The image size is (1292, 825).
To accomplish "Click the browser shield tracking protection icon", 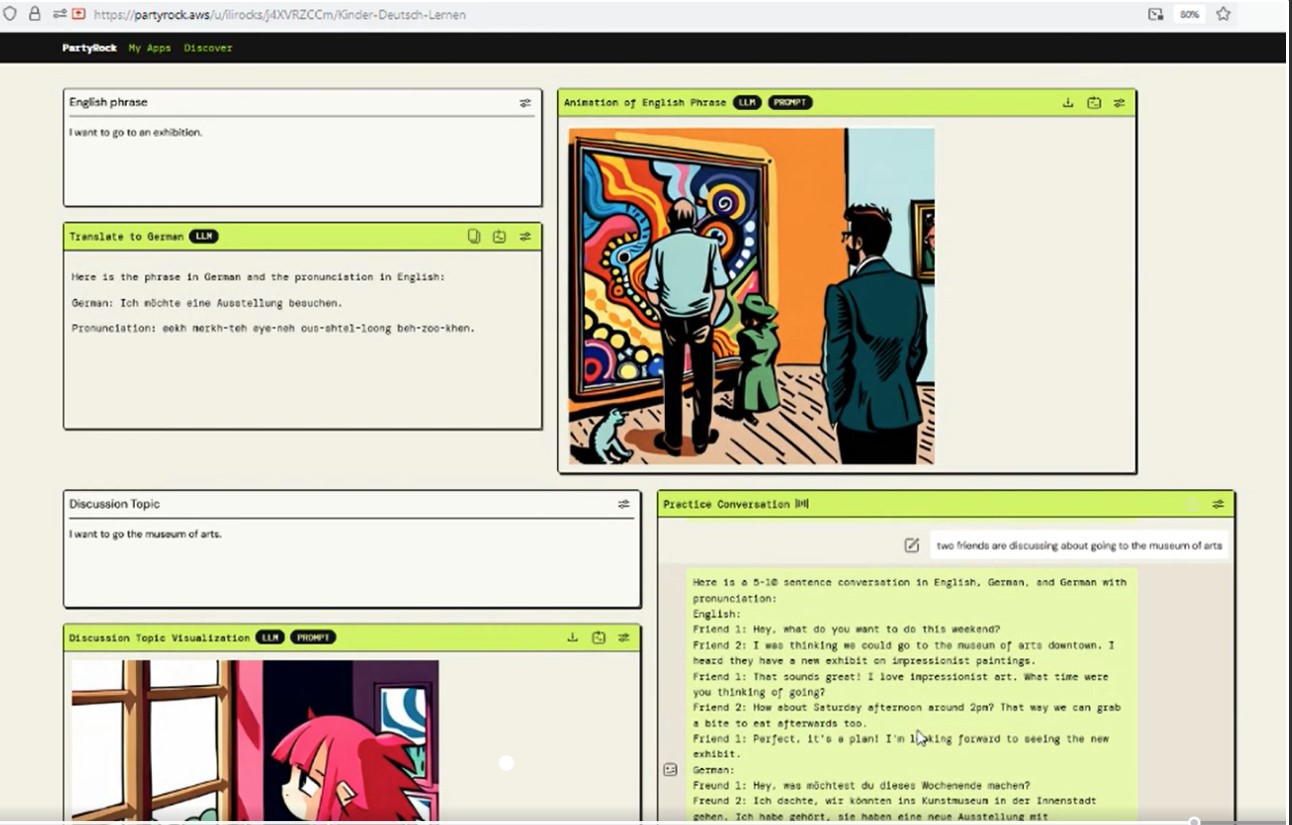I will (x=11, y=14).
